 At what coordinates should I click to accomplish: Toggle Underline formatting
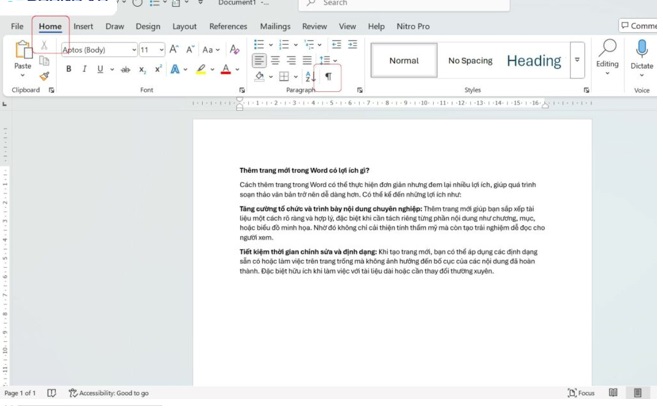tap(100, 69)
